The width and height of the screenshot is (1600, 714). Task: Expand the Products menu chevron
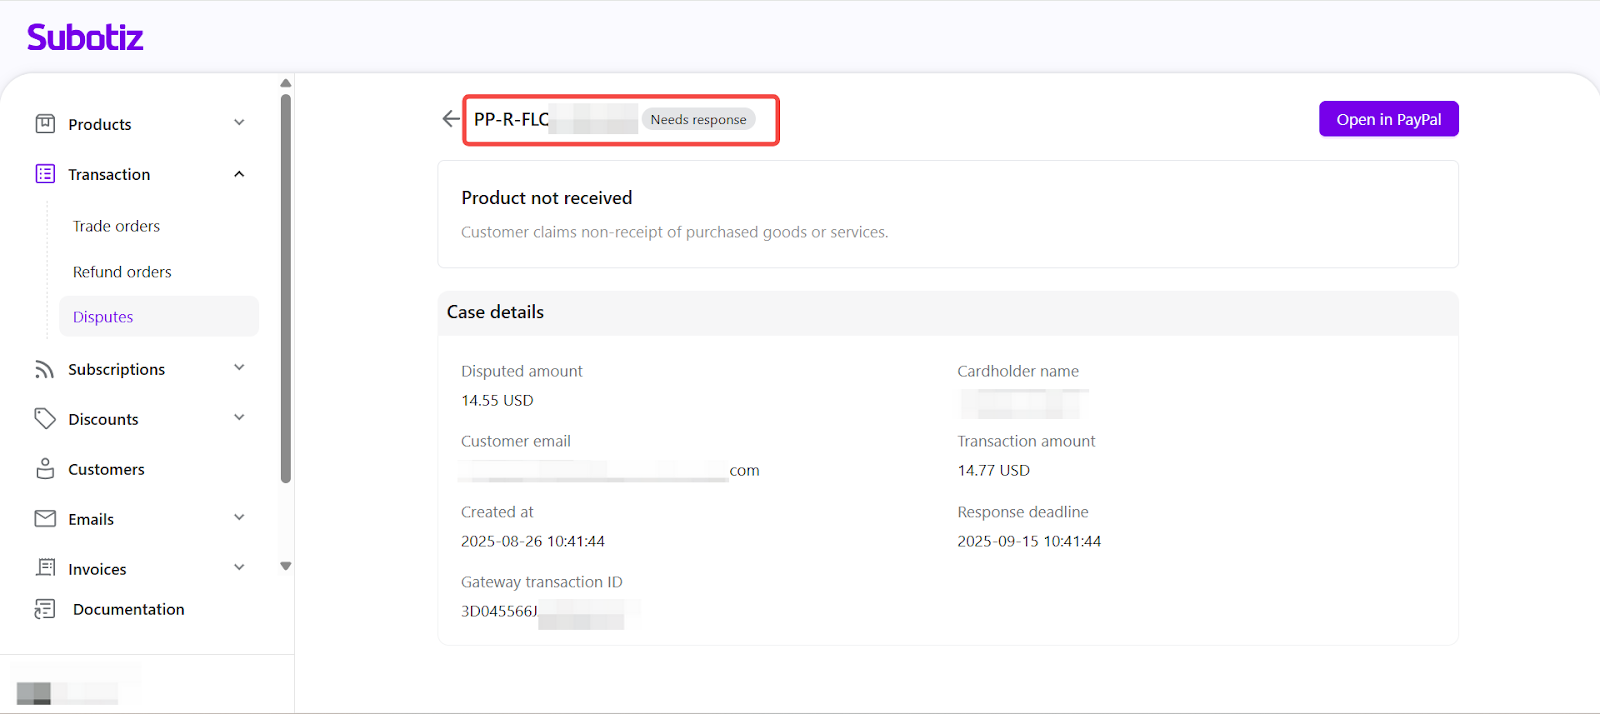[x=239, y=123]
